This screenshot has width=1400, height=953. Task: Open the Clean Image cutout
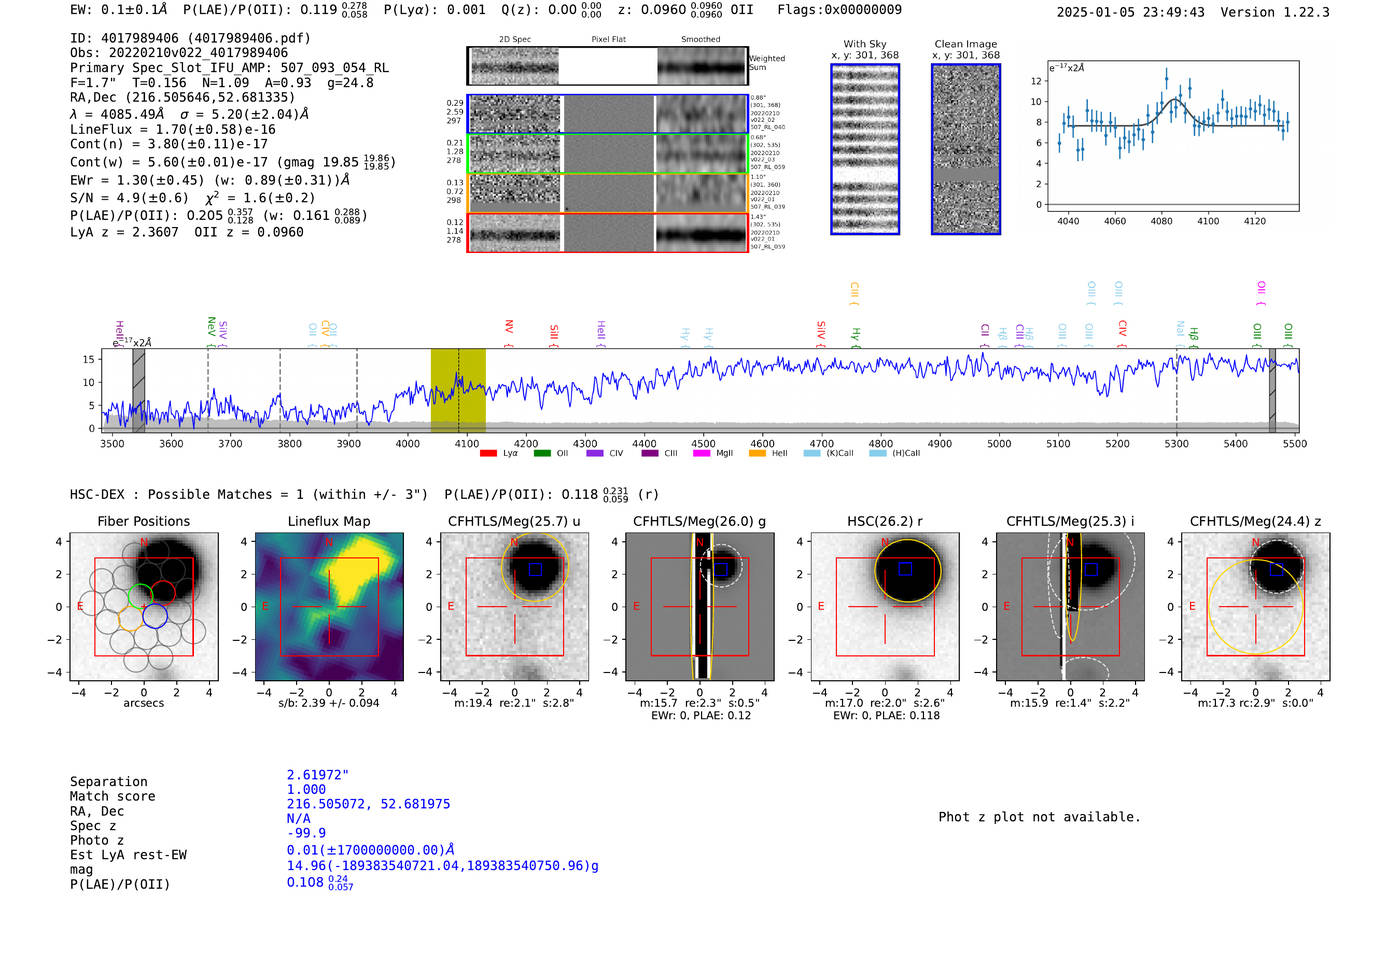(x=966, y=149)
